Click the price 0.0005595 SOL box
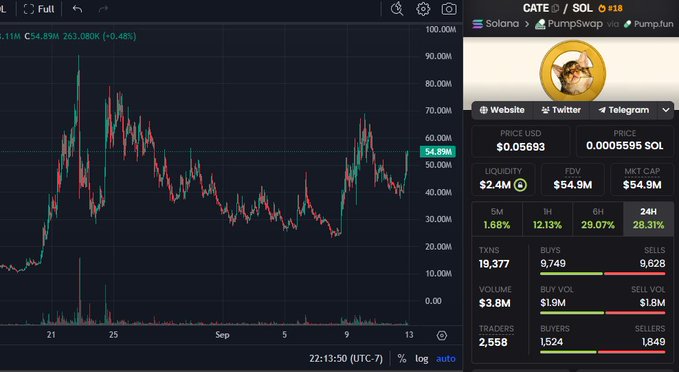Viewport: 679px width, 372px height. coord(624,141)
